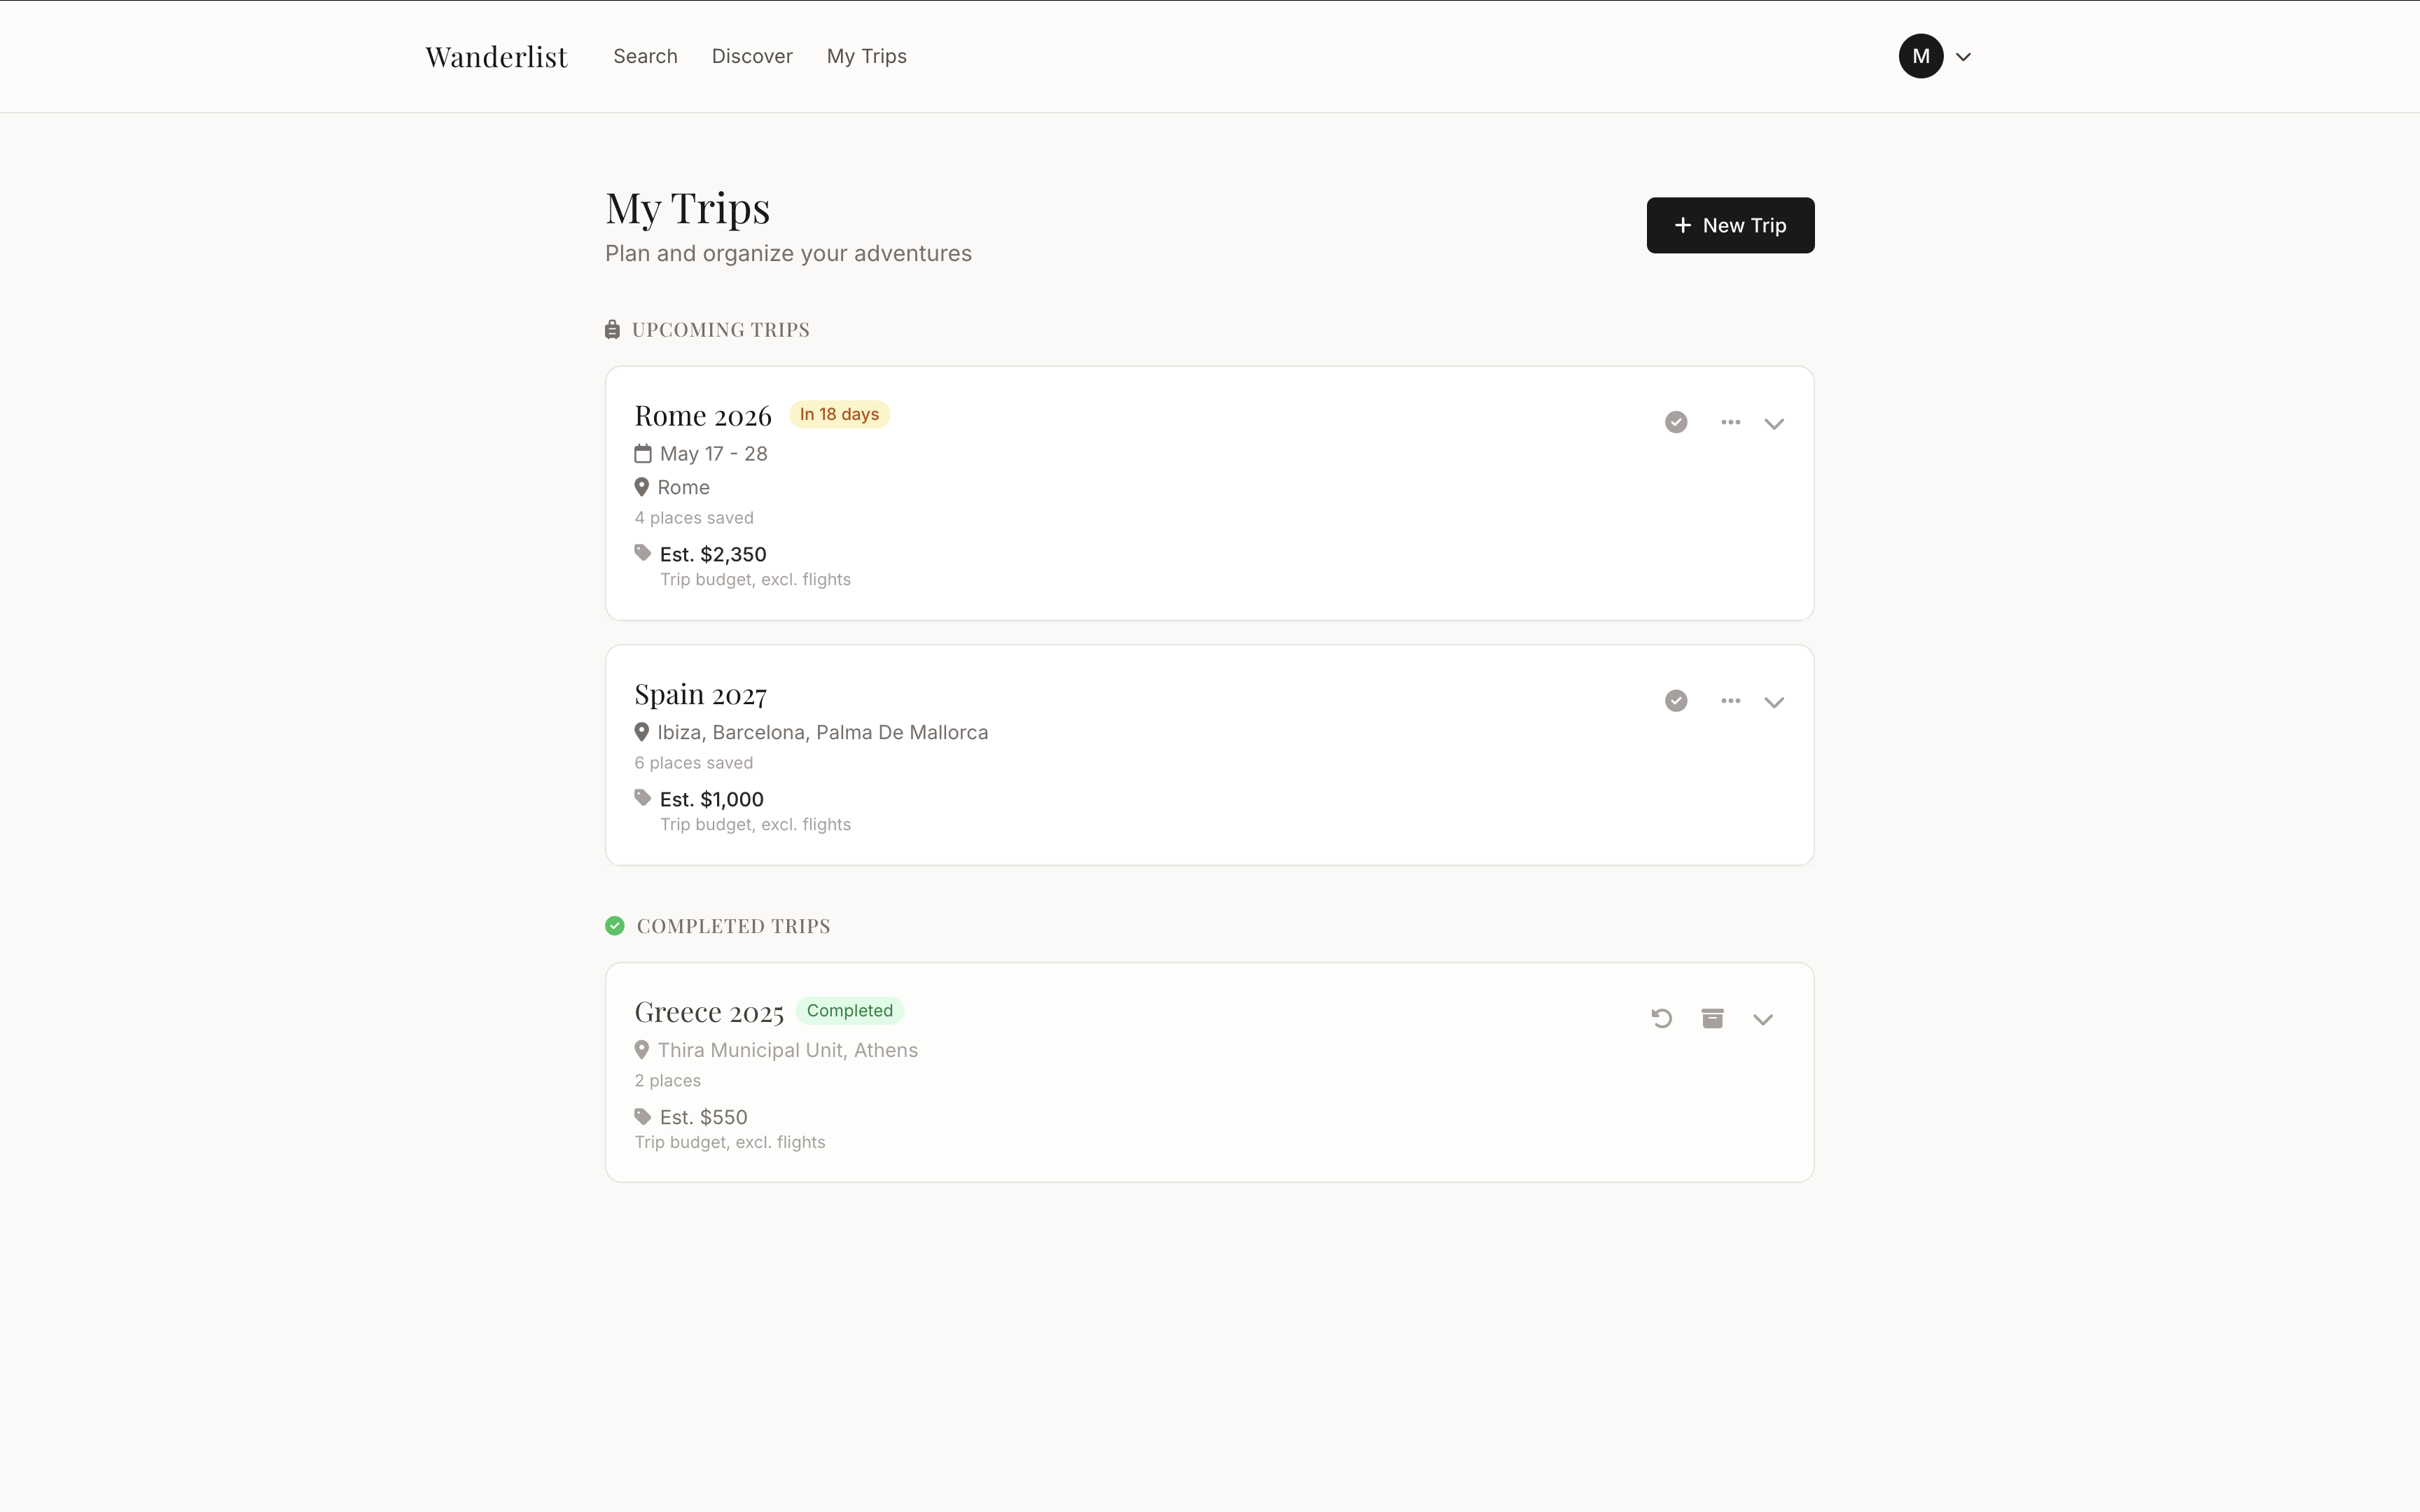Click the 'In 18 days' badge

pos(839,414)
